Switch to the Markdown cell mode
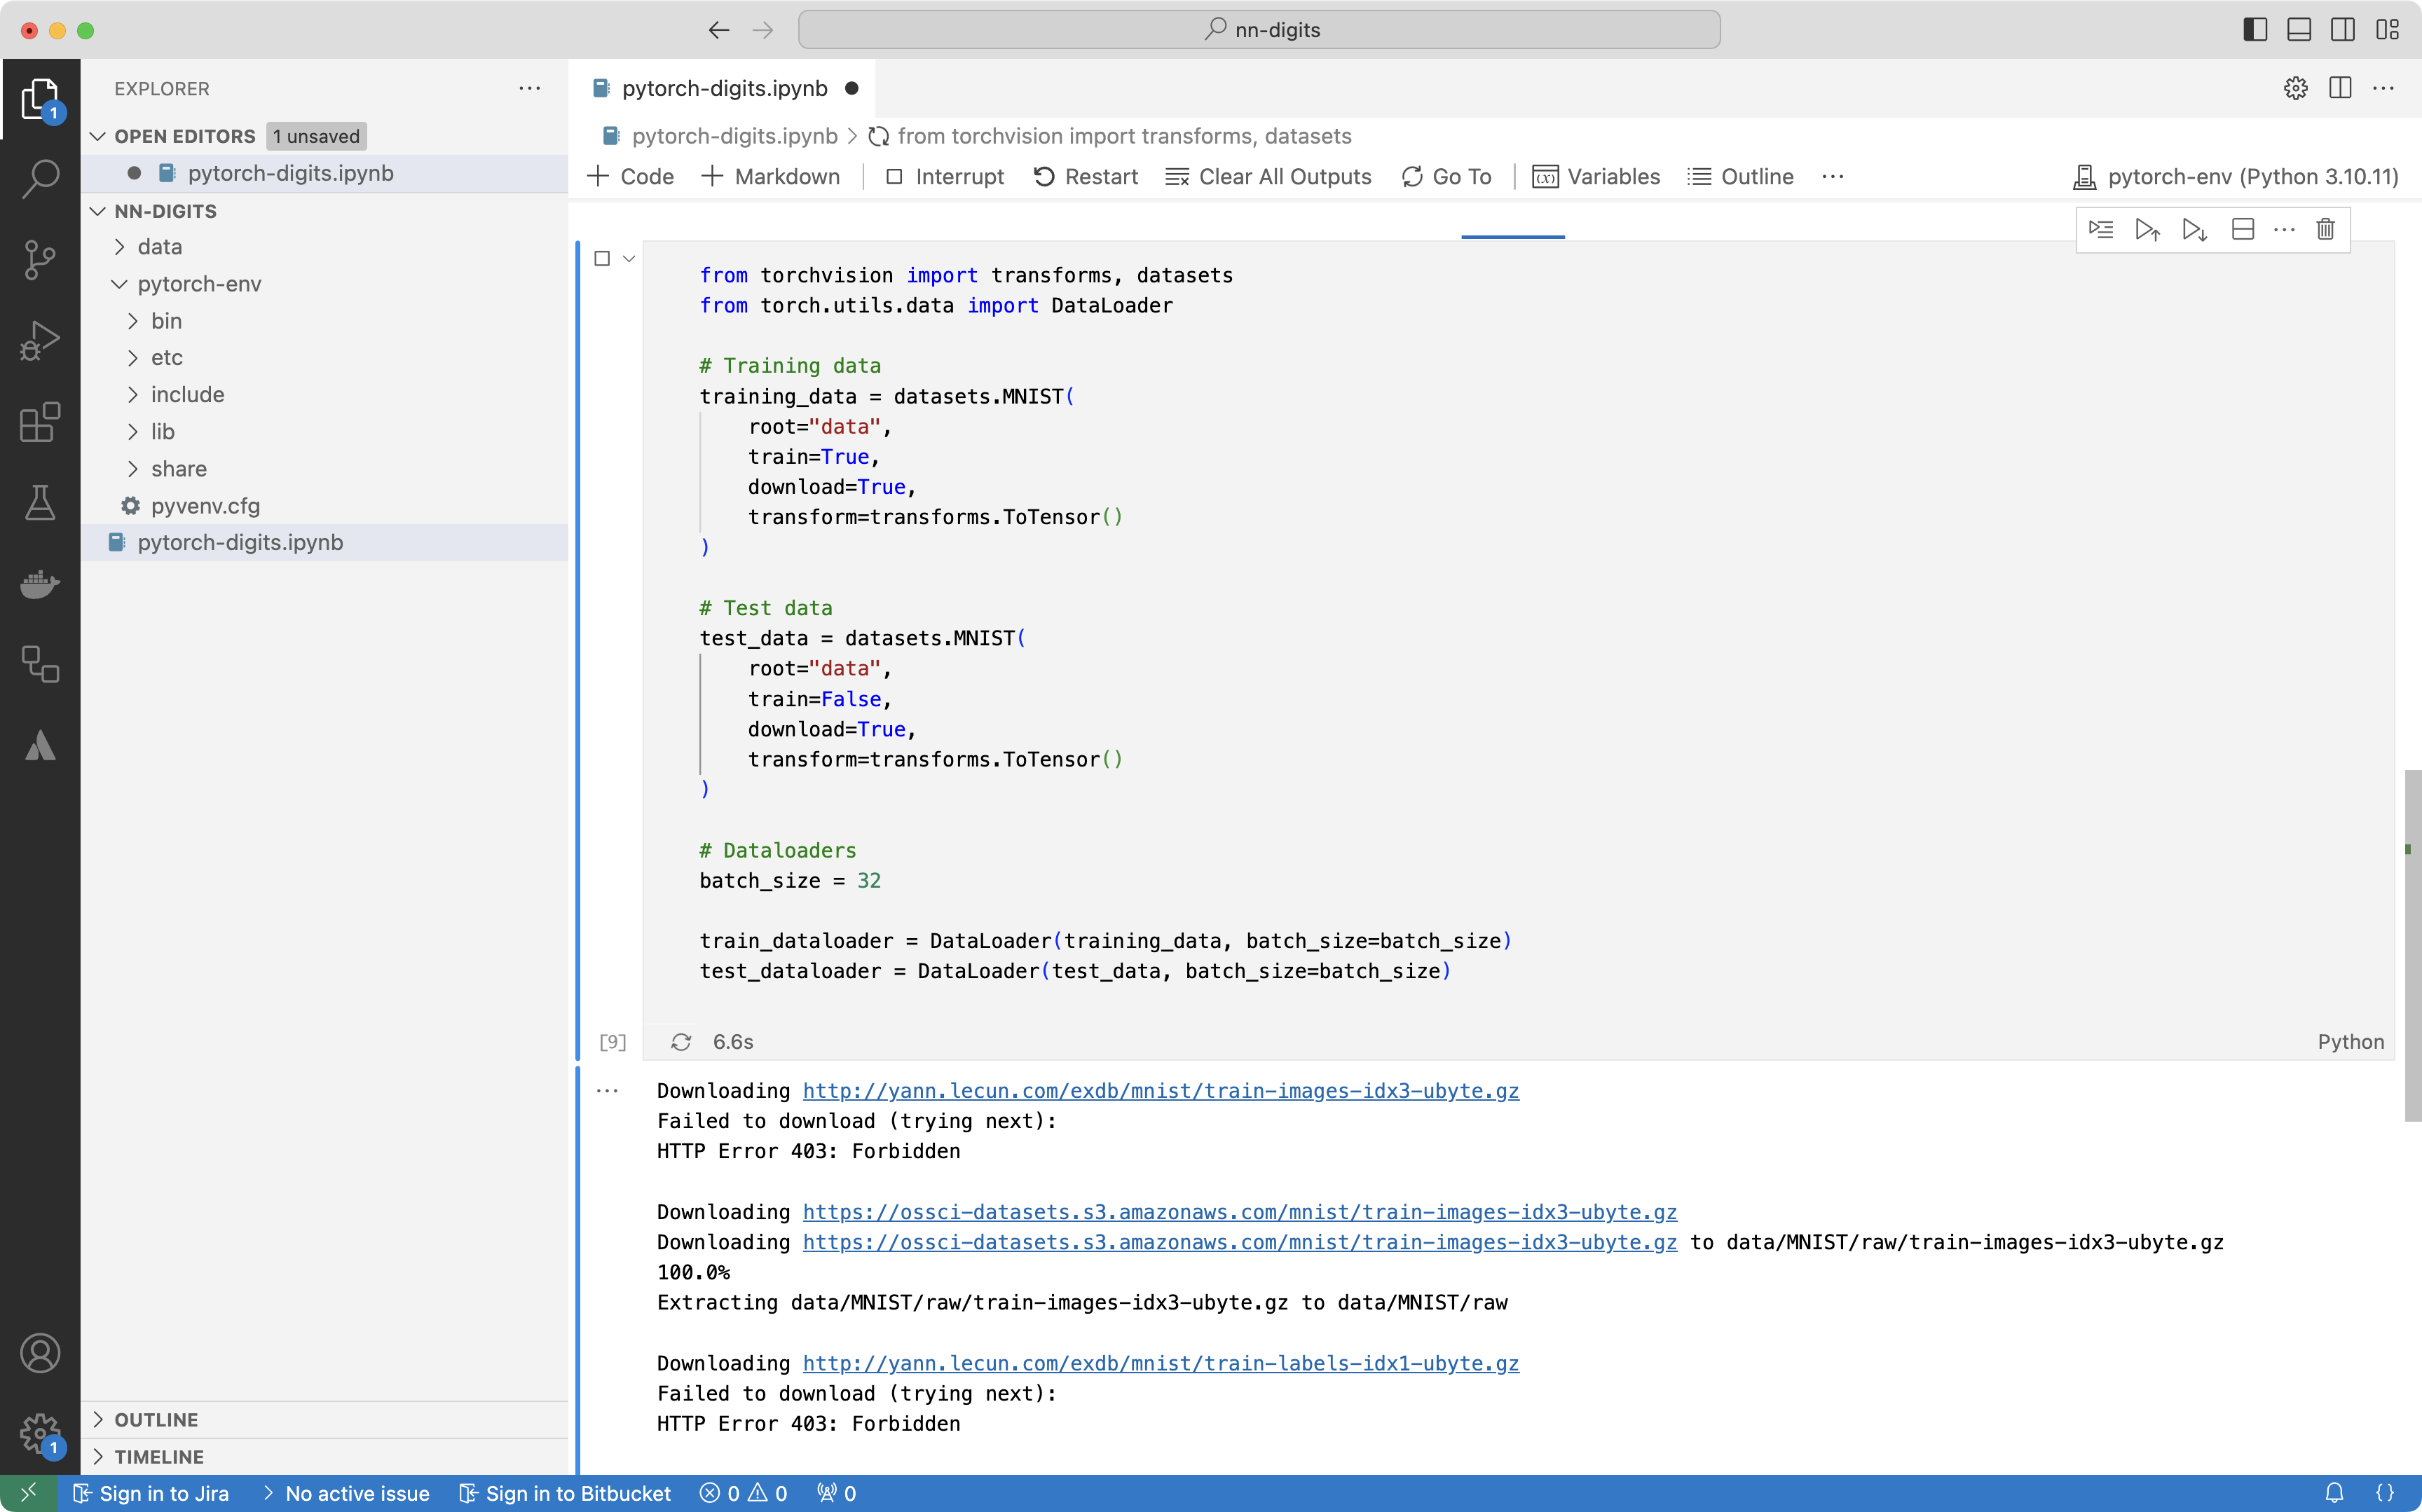This screenshot has width=2422, height=1512. [x=774, y=176]
